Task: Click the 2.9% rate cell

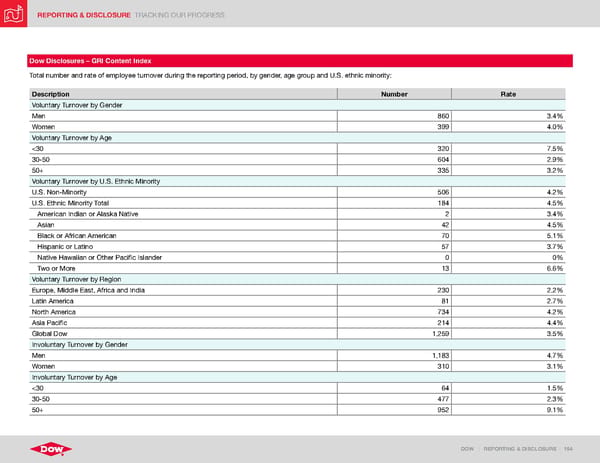Action: [509, 160]
